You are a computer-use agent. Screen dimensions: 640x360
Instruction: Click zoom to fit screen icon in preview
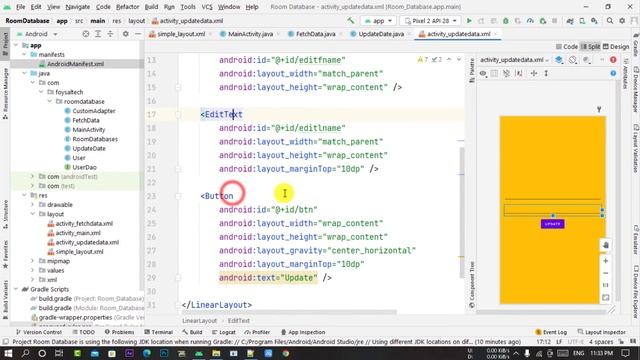(606, 298)
